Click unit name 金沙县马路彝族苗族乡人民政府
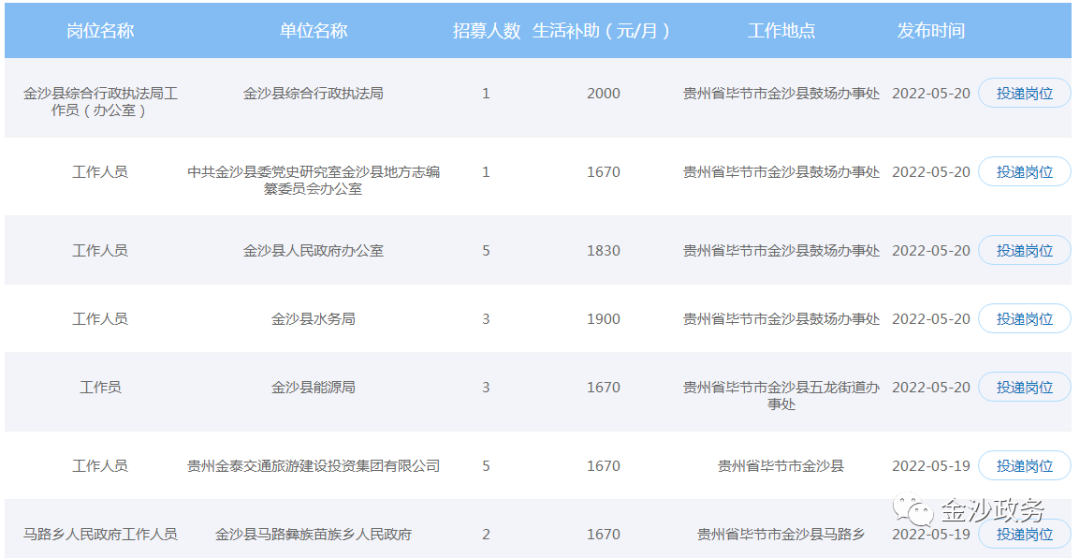The image size is (1080, 558). pos(313,534)
